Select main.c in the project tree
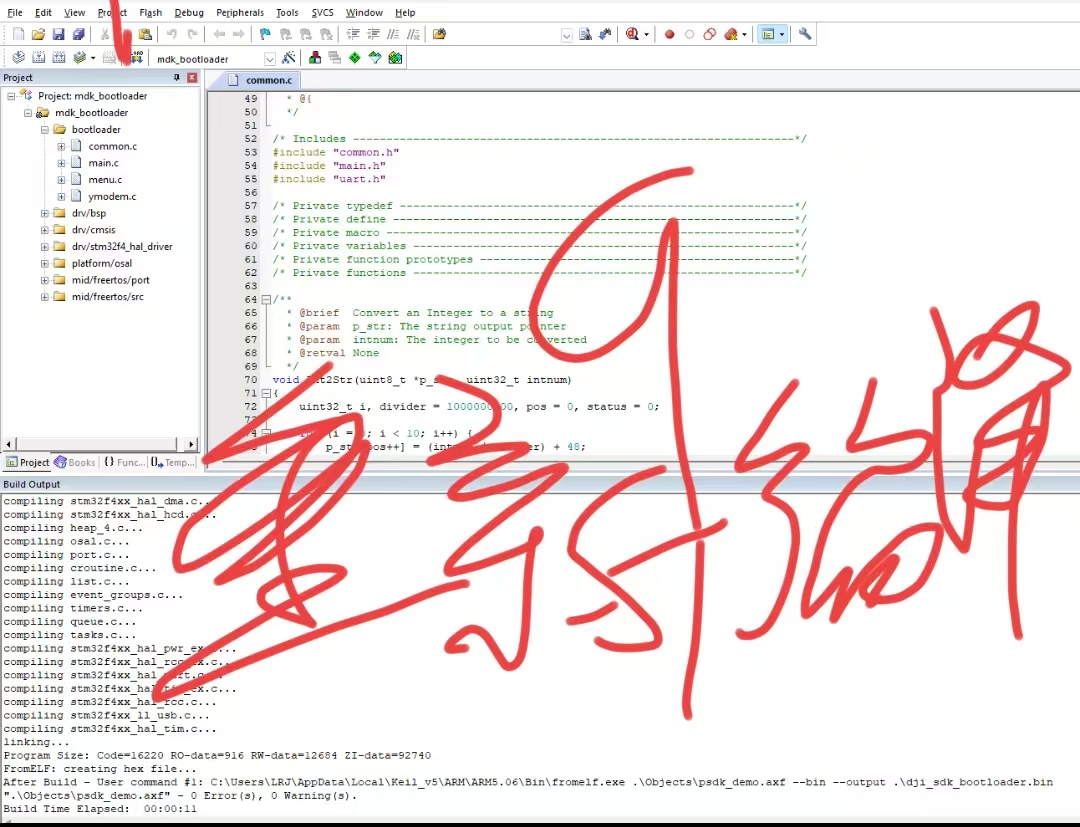This screenshot has width=1080, height=827. [x=104, y=163]
